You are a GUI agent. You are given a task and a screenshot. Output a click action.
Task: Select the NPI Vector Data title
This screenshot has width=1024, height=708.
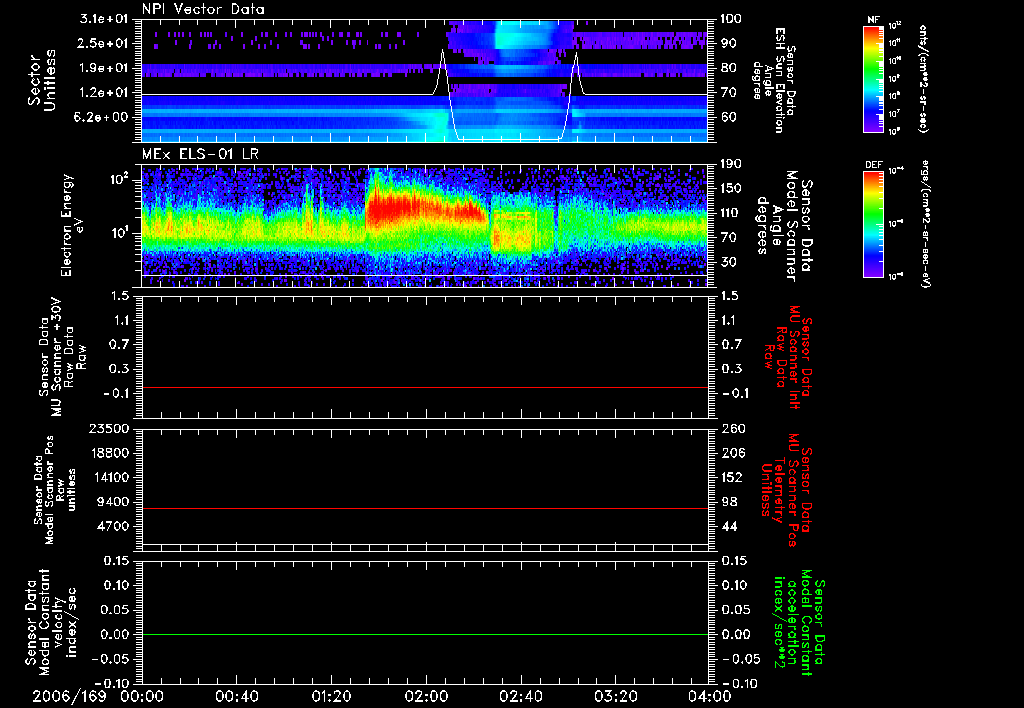(204, 9)
